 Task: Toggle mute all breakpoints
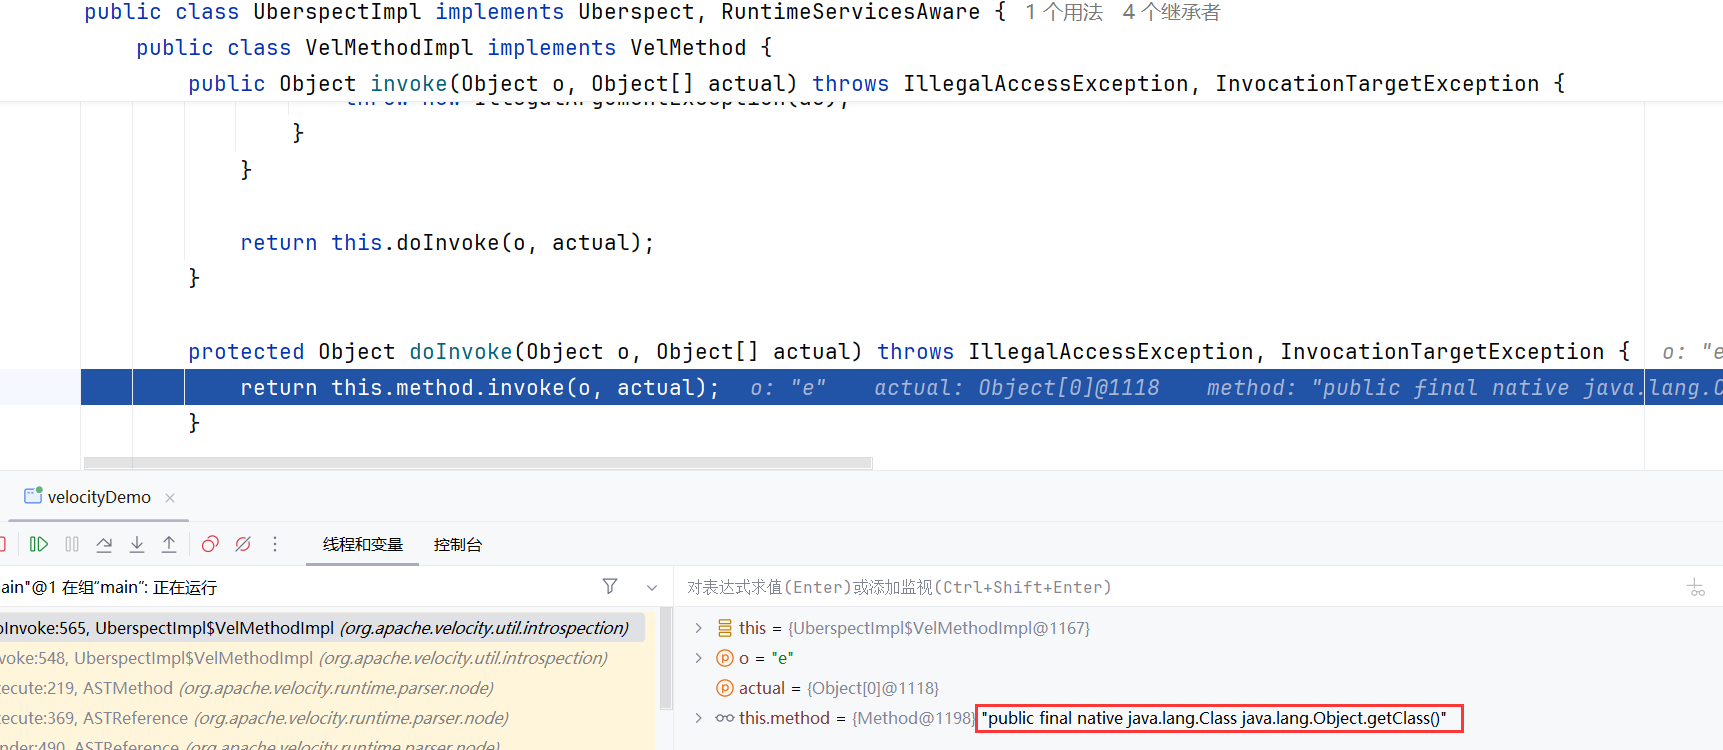pyautogui.click(x=243, y=544)
